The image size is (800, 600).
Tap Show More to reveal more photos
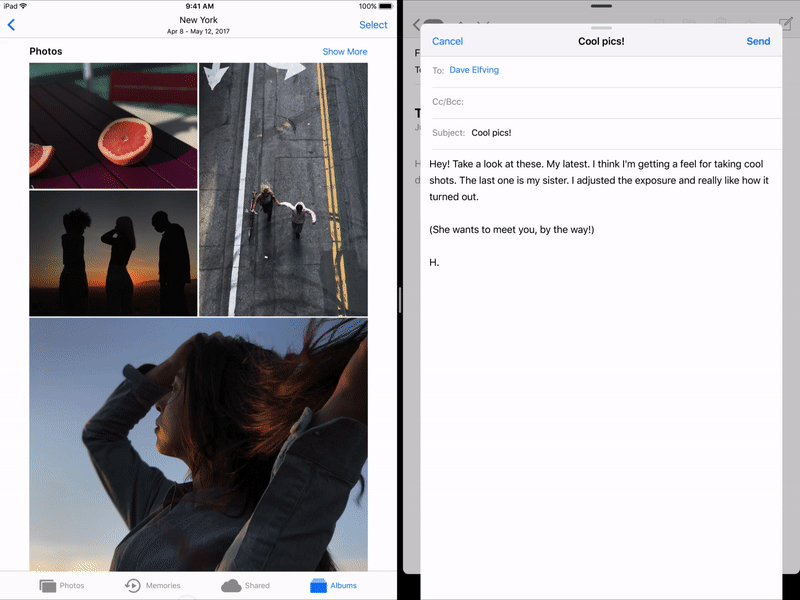pyautogui.click(x=345, y=51)
